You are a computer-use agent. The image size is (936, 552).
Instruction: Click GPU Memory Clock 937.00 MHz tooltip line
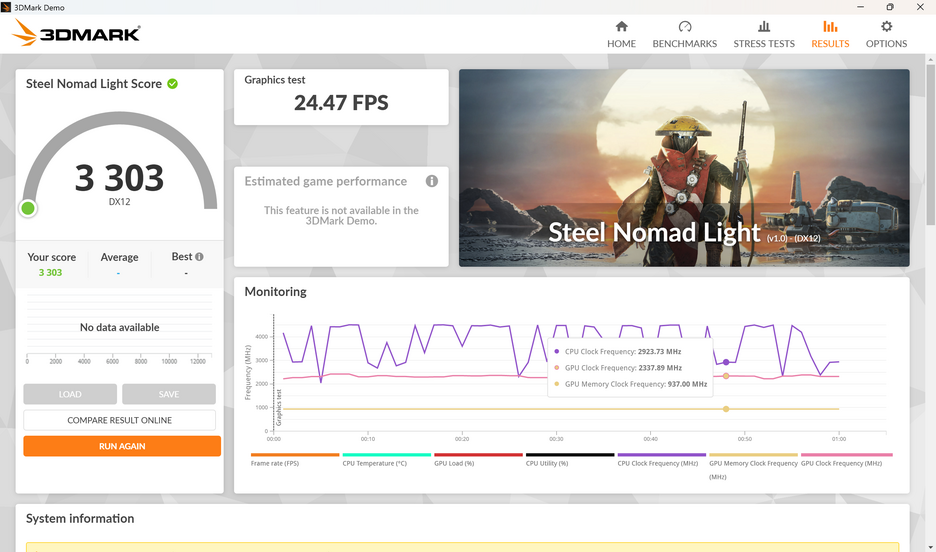(x=630, y=384)
